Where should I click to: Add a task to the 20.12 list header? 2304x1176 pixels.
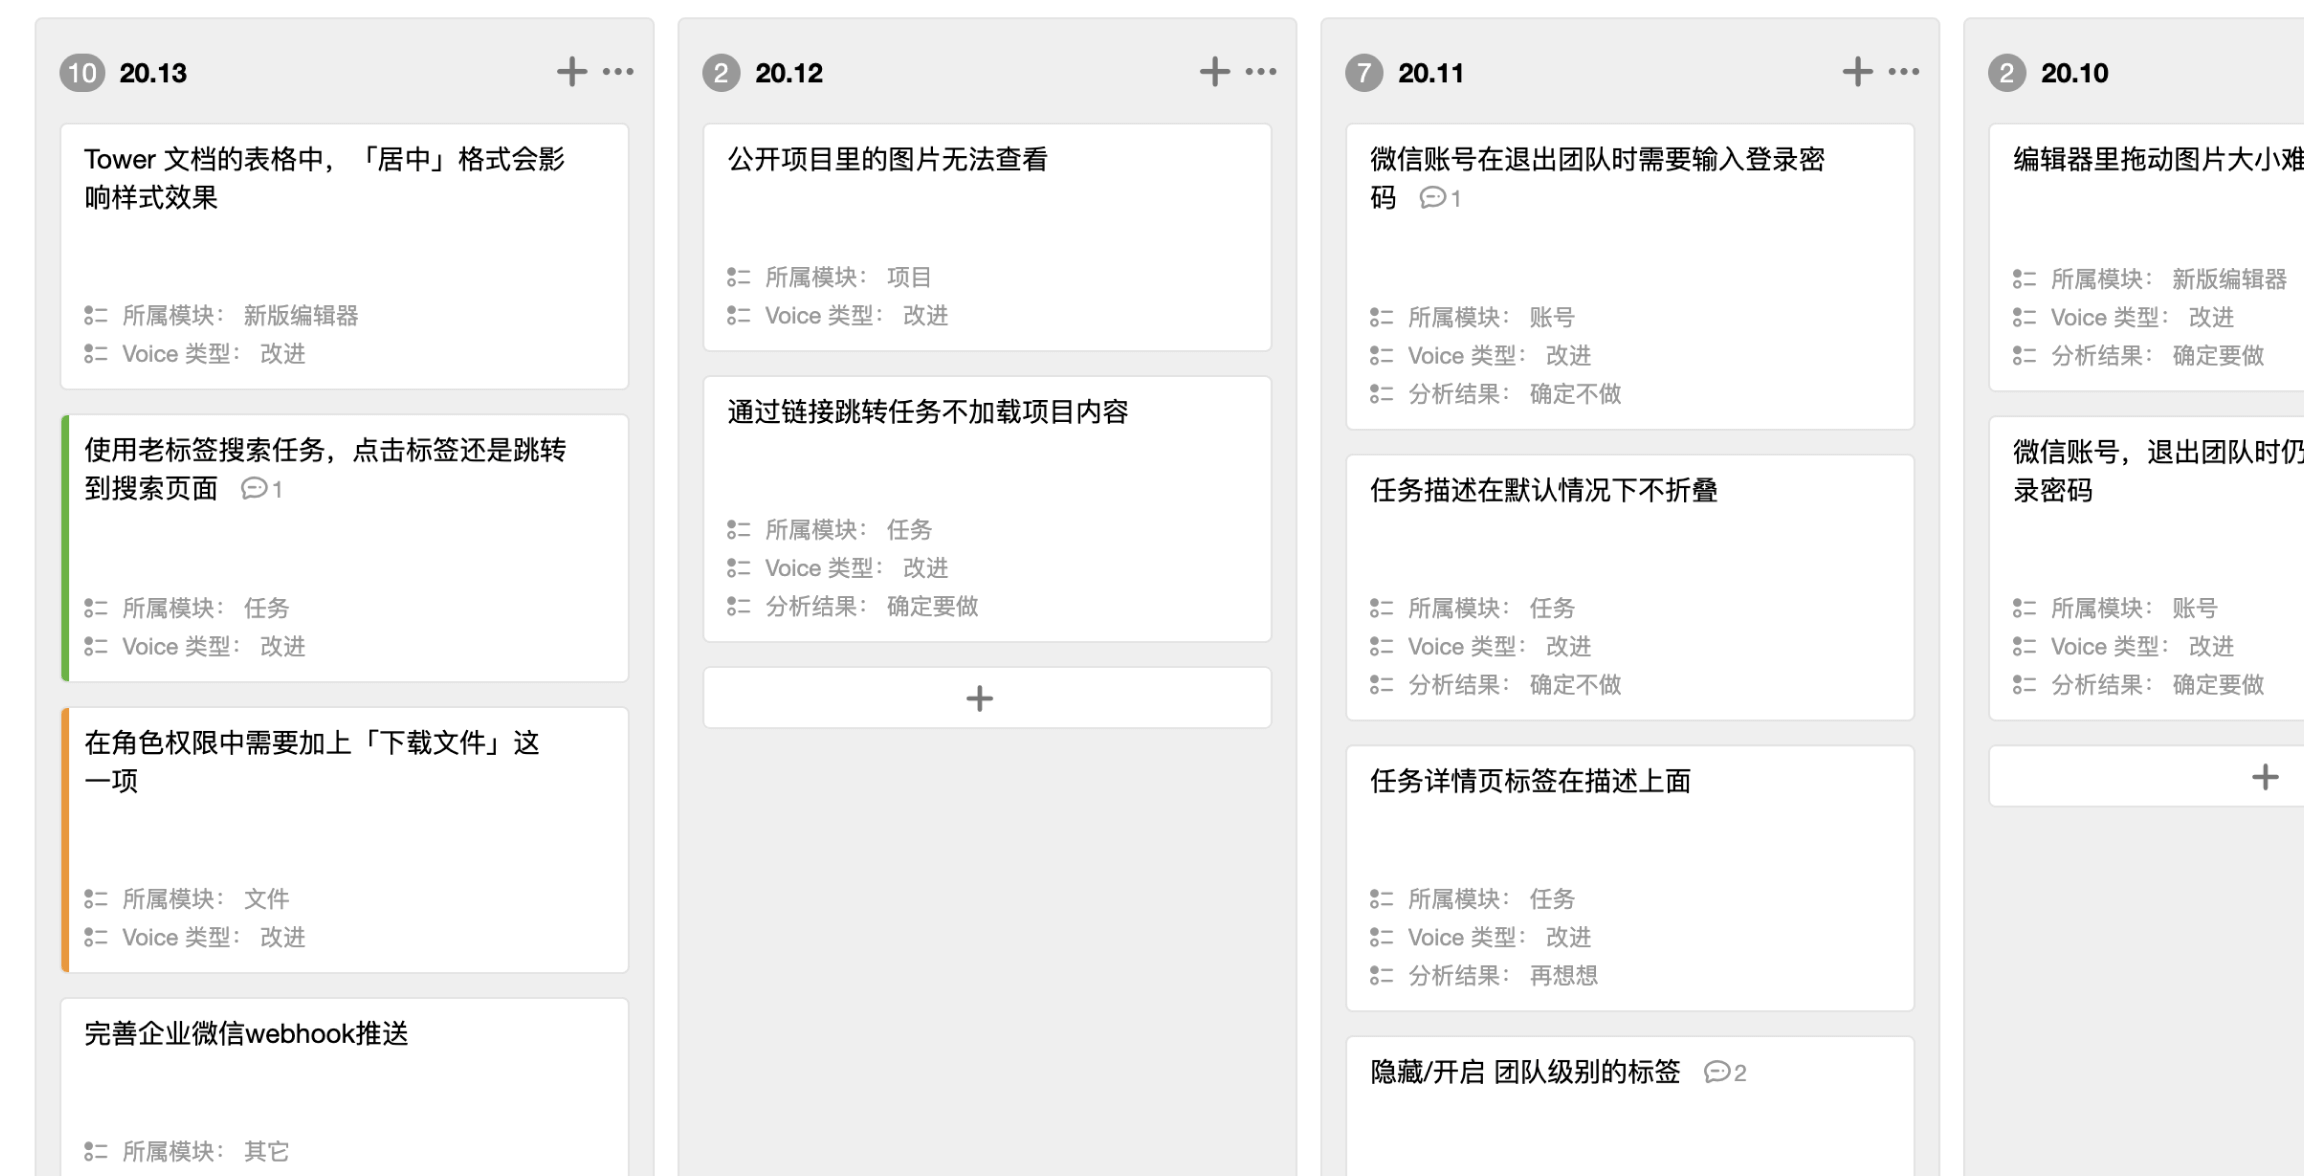[1215, 72]
